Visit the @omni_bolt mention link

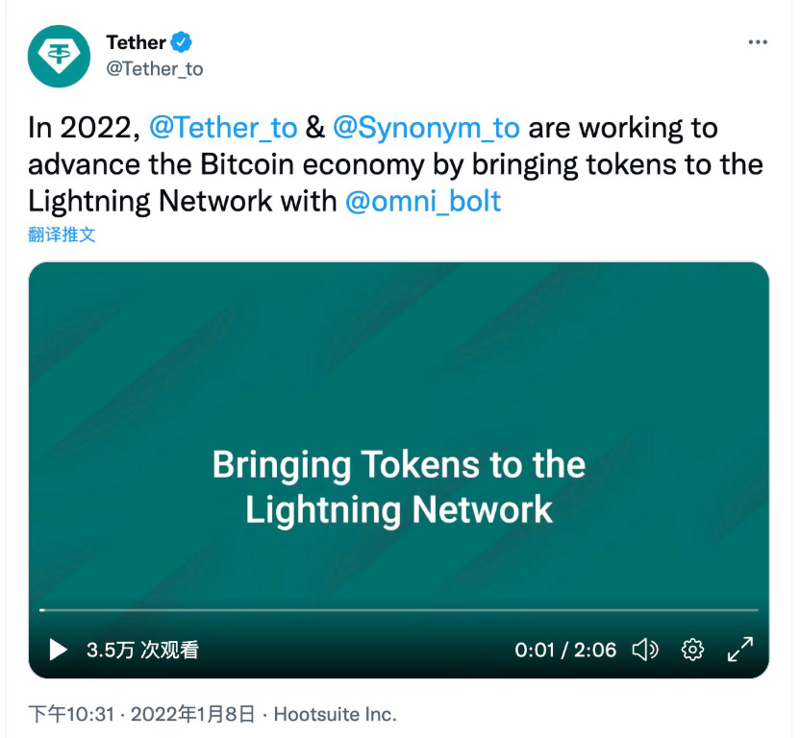423,200
